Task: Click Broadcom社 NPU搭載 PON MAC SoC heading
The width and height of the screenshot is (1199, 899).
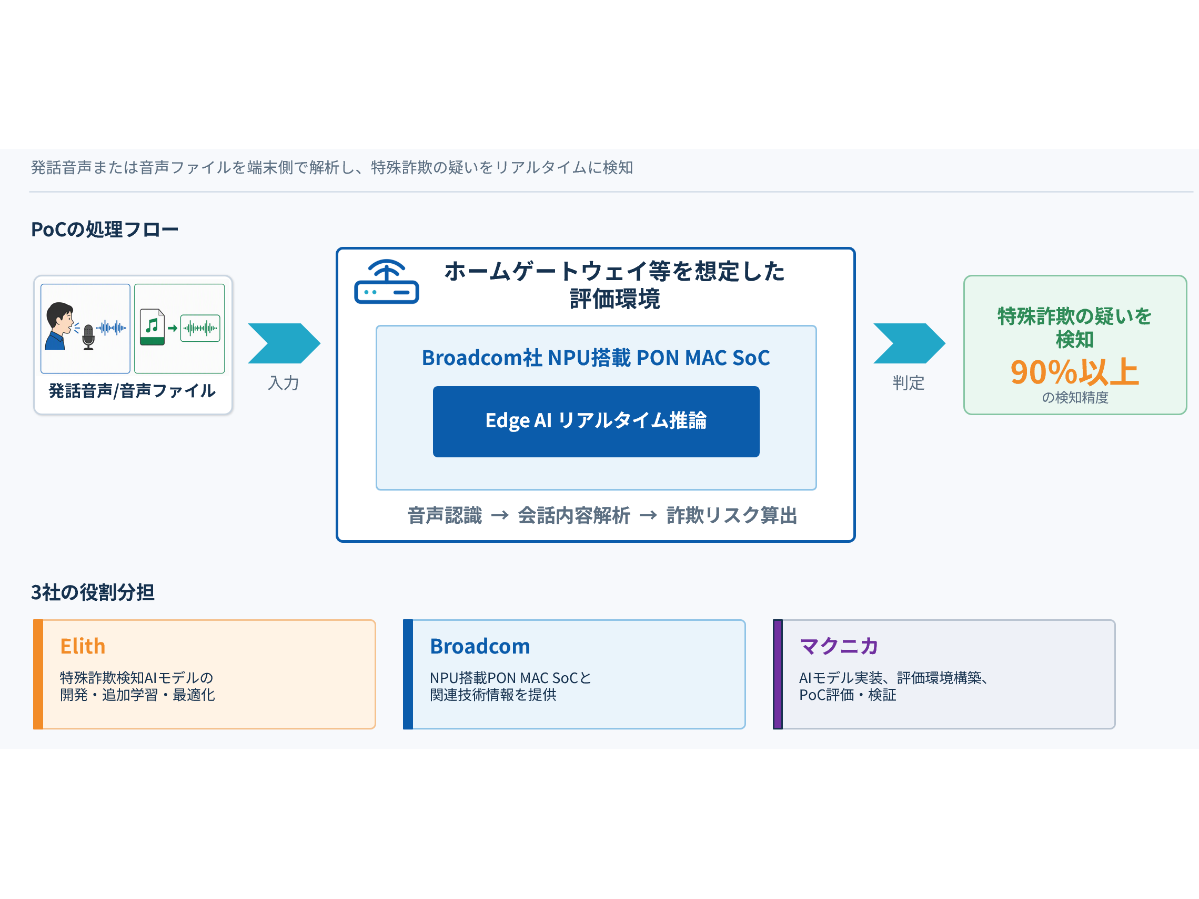Action: point(596,358)
